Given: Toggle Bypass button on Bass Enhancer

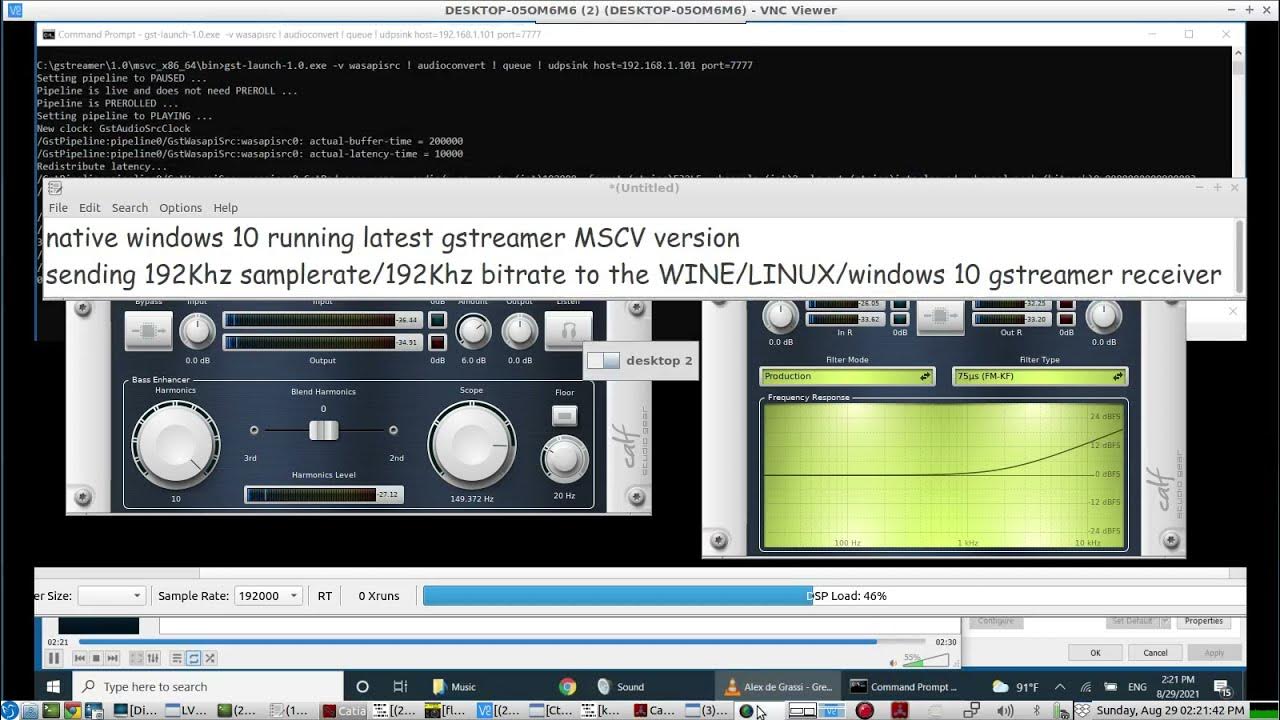Looking at the screenshot, I should coord(148,330).
